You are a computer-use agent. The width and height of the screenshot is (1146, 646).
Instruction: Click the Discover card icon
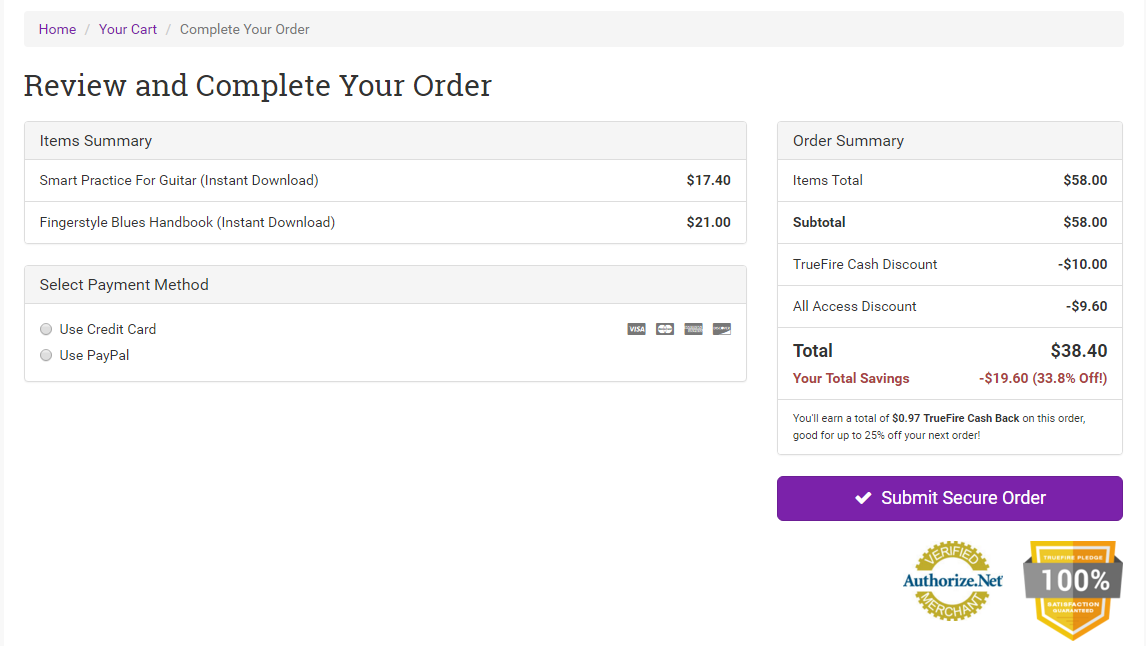click(x=722, y=329)
